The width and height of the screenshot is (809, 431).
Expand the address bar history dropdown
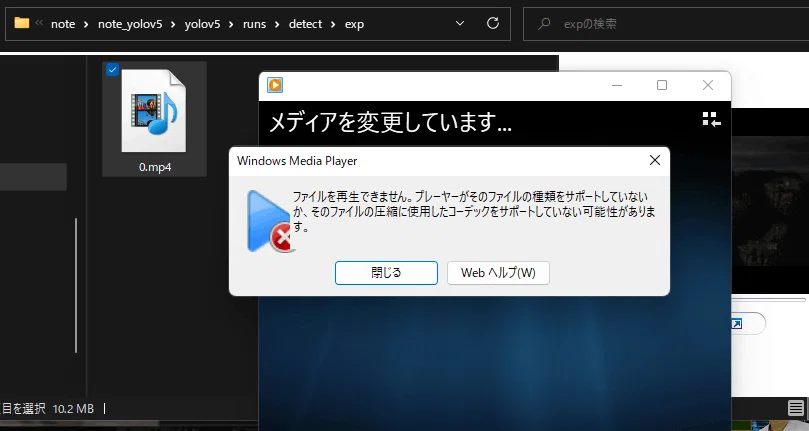coord(460,23)
